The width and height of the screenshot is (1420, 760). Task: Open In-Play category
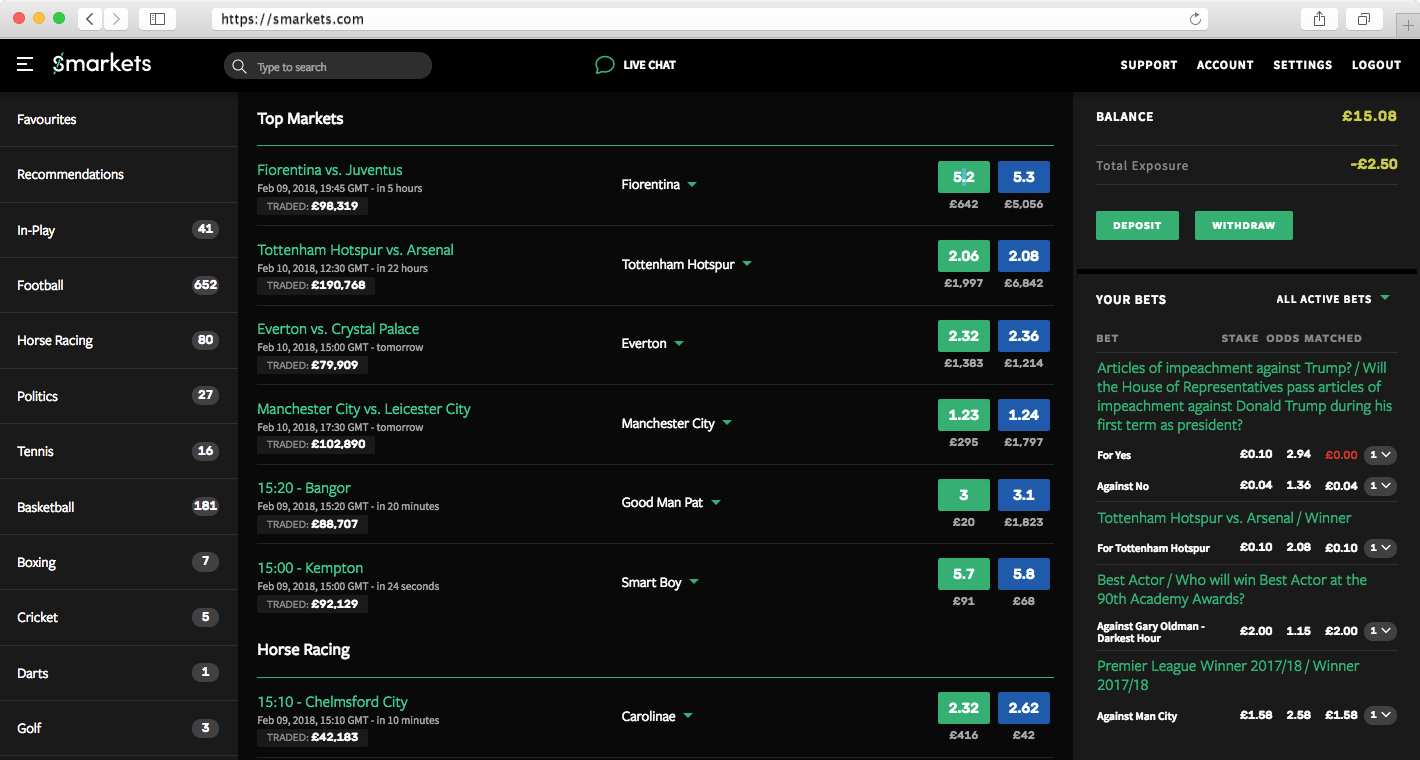tap(119, 230)
